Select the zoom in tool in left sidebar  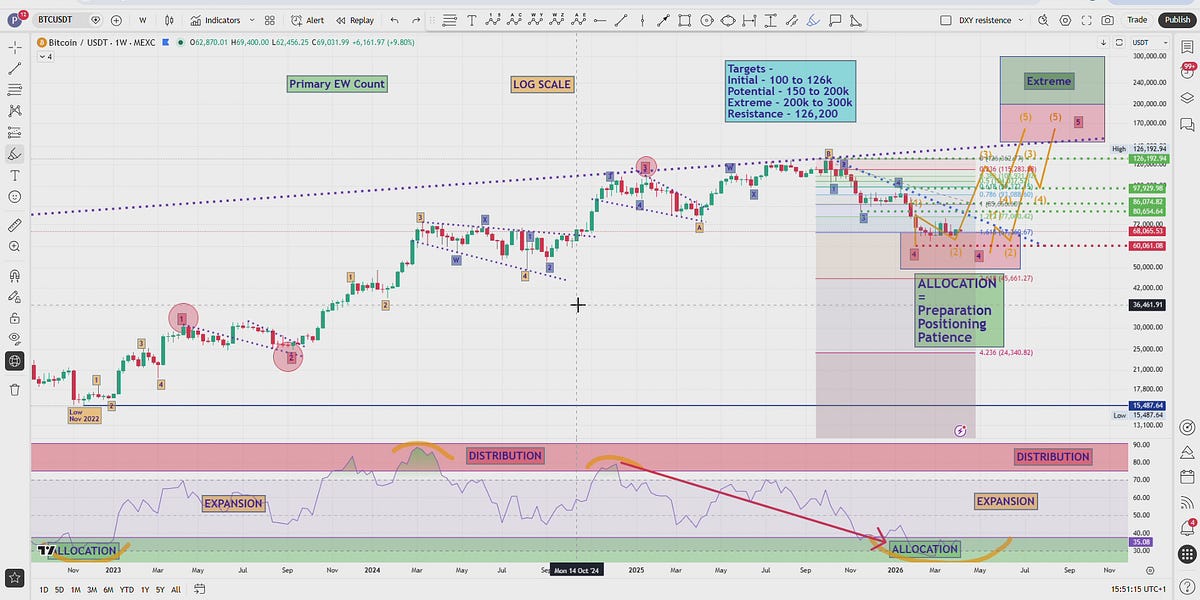point(15,247)
